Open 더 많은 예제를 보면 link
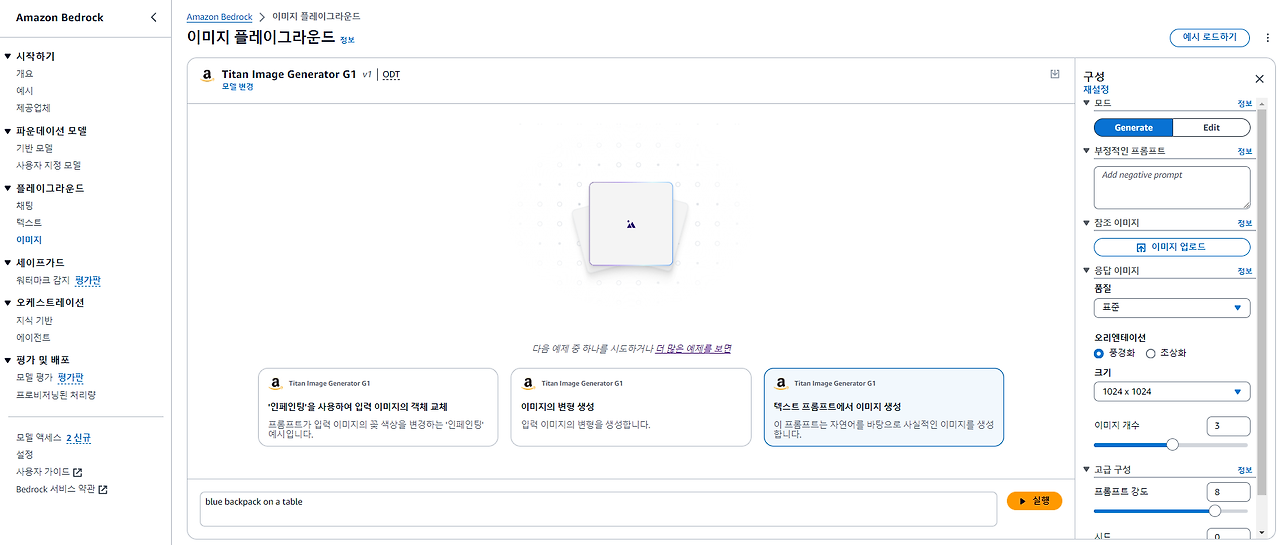Viewport: 1280px width, 545px height. (x=693, y=349)
